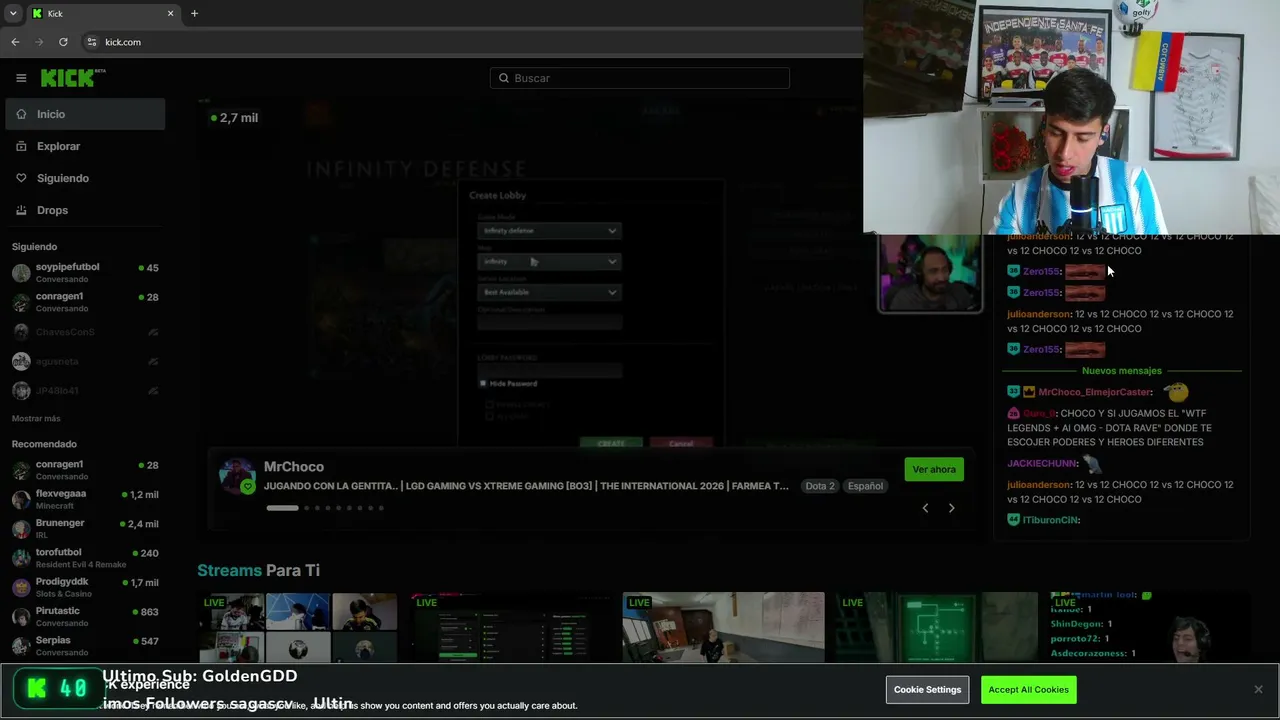The image size is (1280, 720).
Task: Open torofutbol's avatar in Recomendado
Action: (21, 558)
